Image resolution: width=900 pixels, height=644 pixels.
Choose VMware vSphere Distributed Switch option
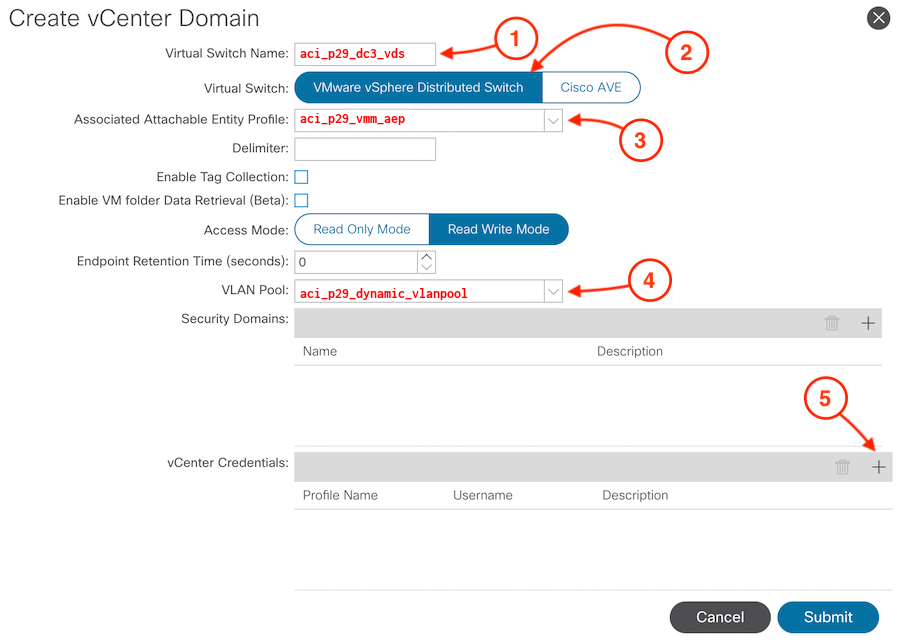tap(418, 87)
